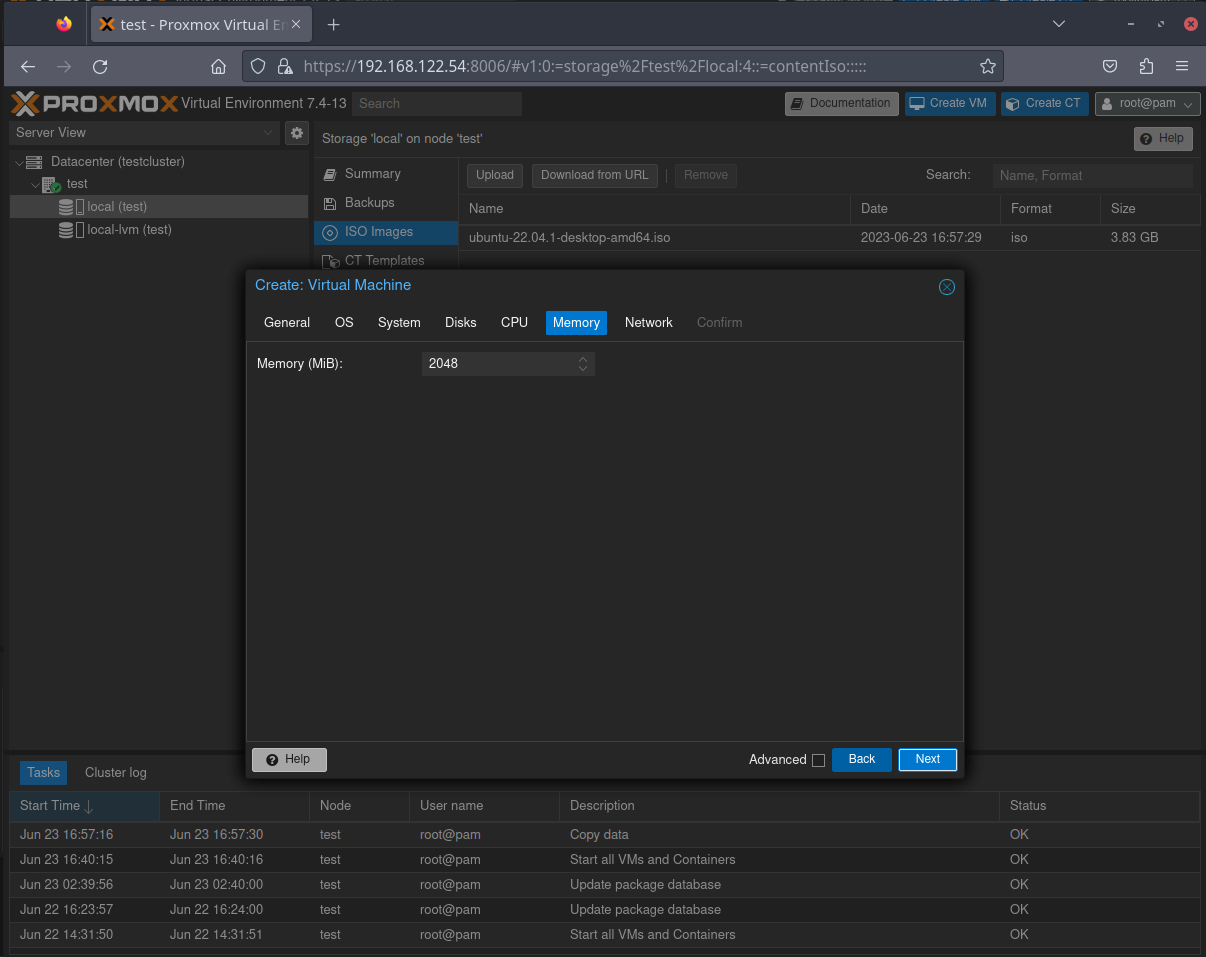
Task: Focus the Name, Format search field
Action: pyautogui.click(x=1093, y=175)
